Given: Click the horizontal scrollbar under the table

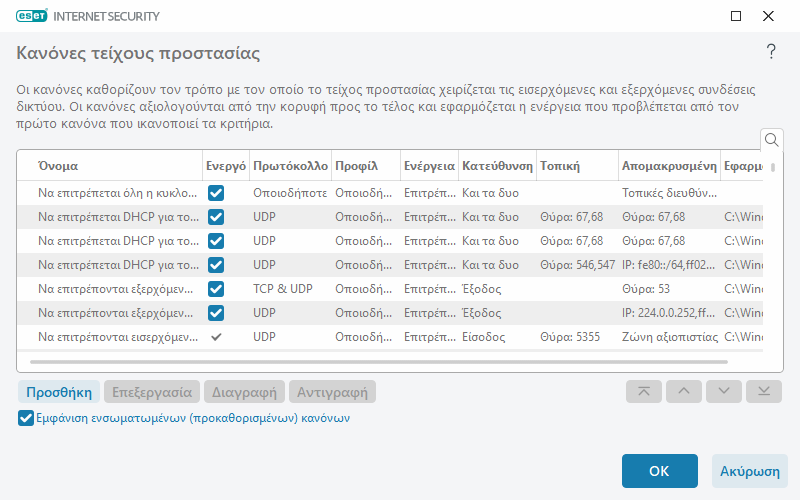Looking at the screenshot, I should [379, 362].
